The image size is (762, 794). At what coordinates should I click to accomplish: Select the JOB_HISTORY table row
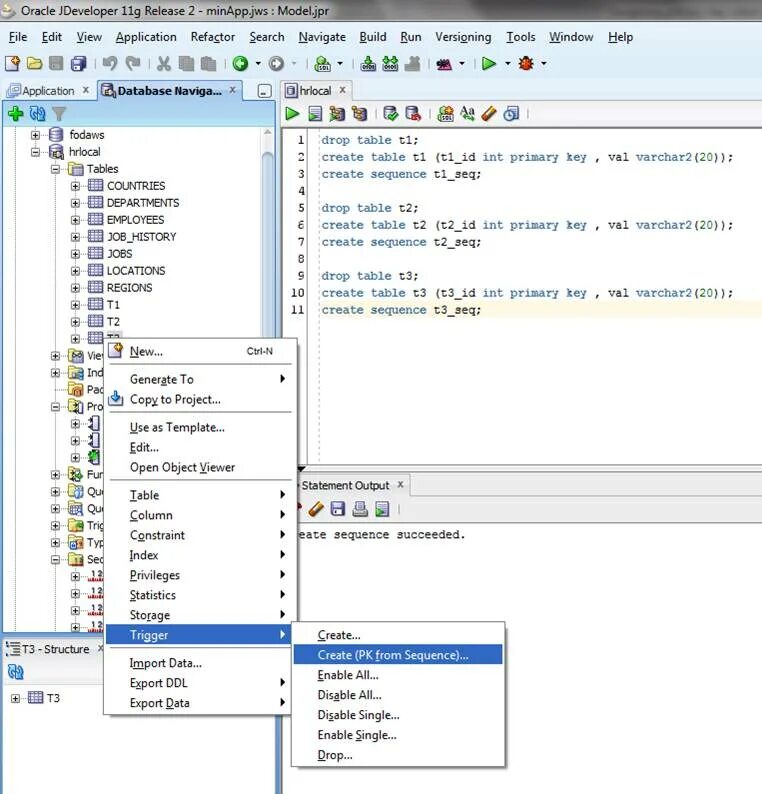[x=132, y=237]
